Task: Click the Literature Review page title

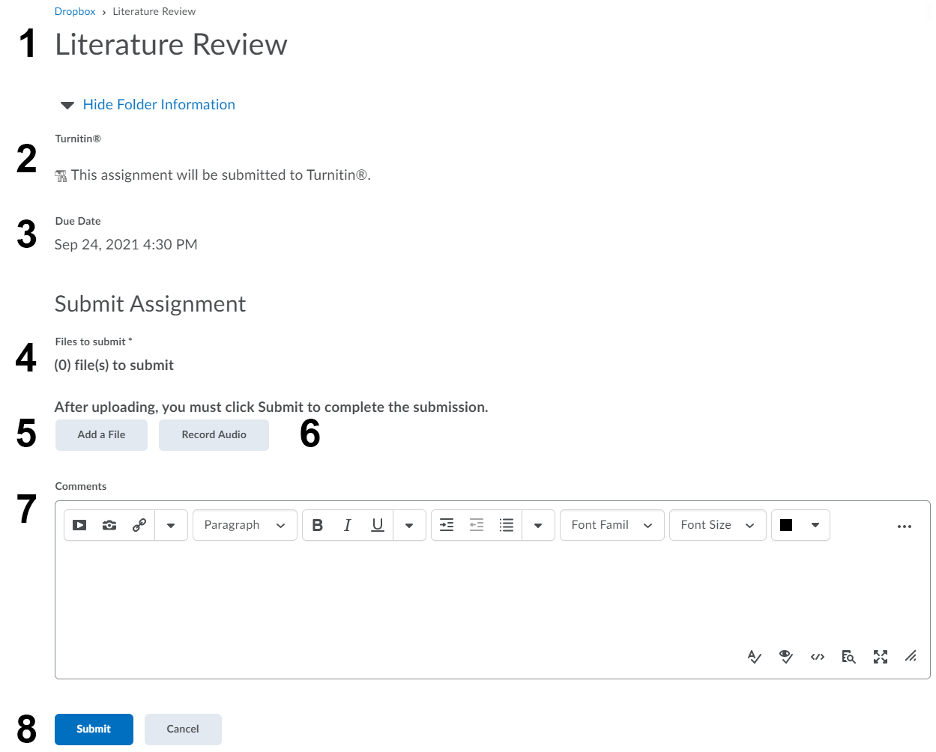Action: tap(171, 45)
